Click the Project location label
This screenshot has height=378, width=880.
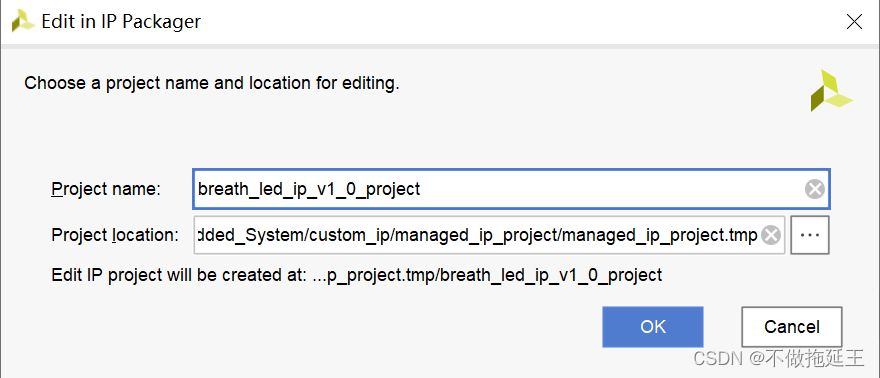point(115,236)
